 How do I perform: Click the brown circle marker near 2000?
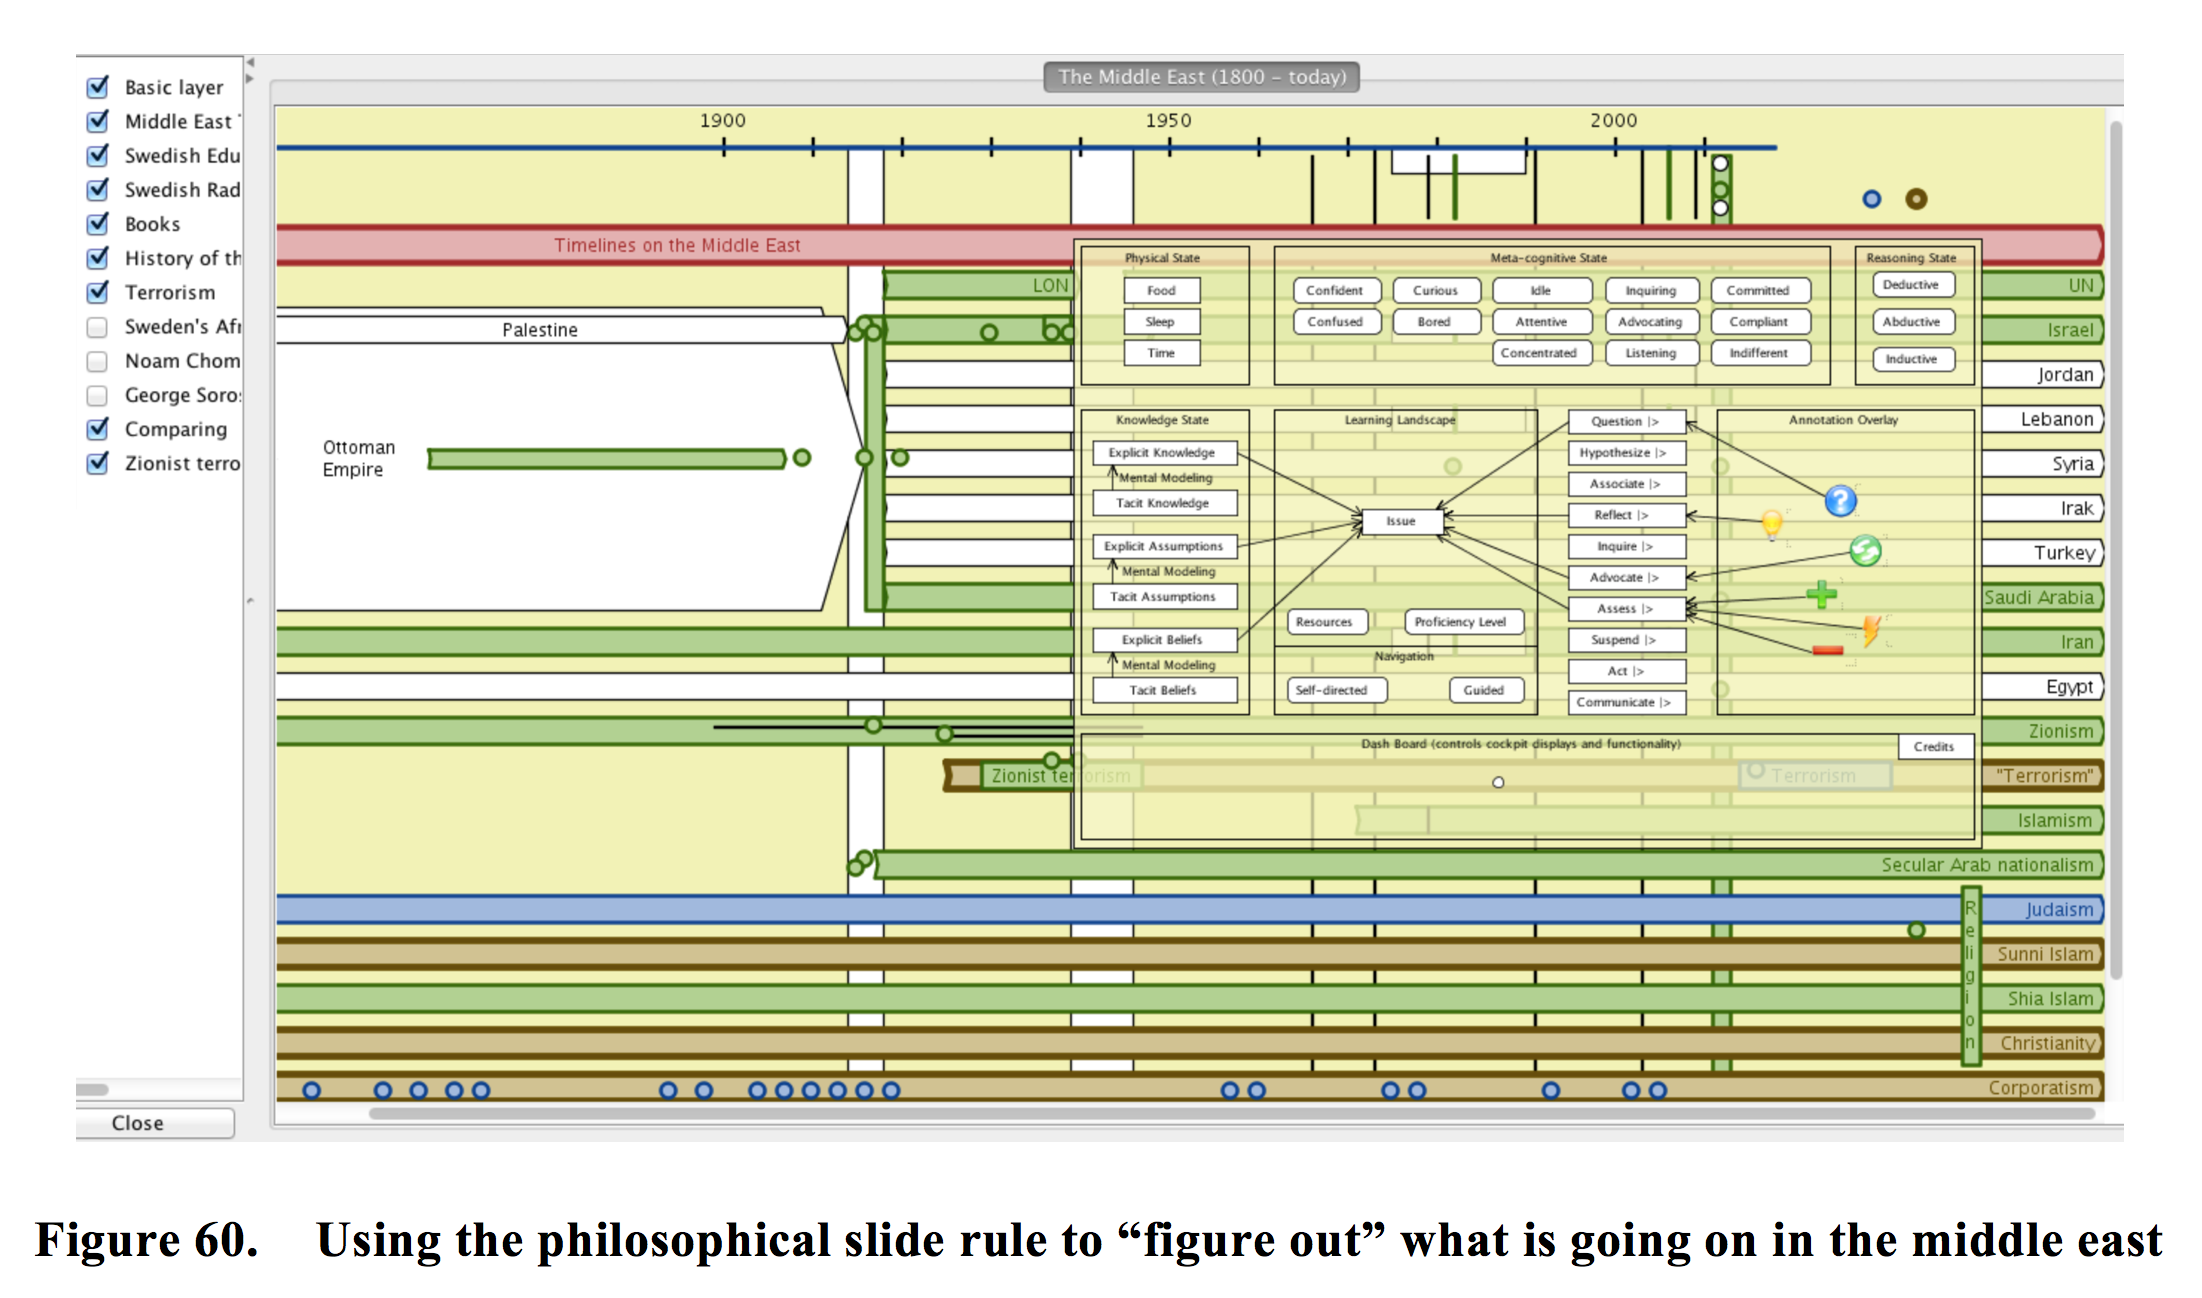1916,199
